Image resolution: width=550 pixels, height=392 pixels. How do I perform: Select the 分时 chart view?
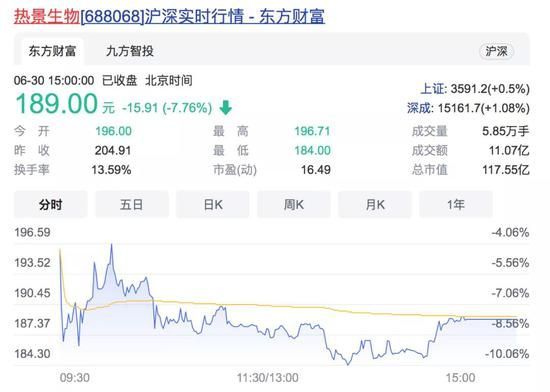(x=51, y=204)
